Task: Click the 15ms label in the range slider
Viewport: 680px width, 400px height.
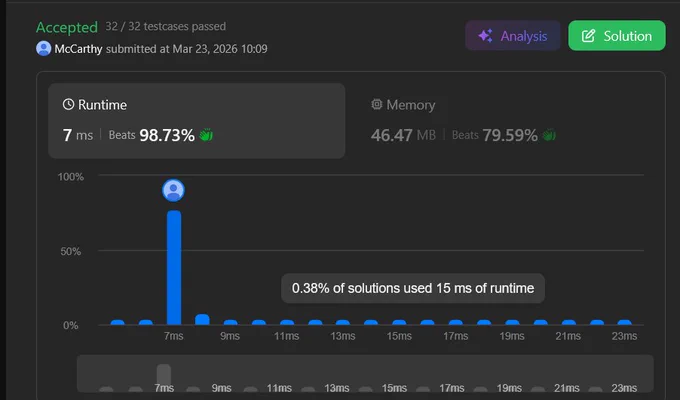Action: click(394, 388)
